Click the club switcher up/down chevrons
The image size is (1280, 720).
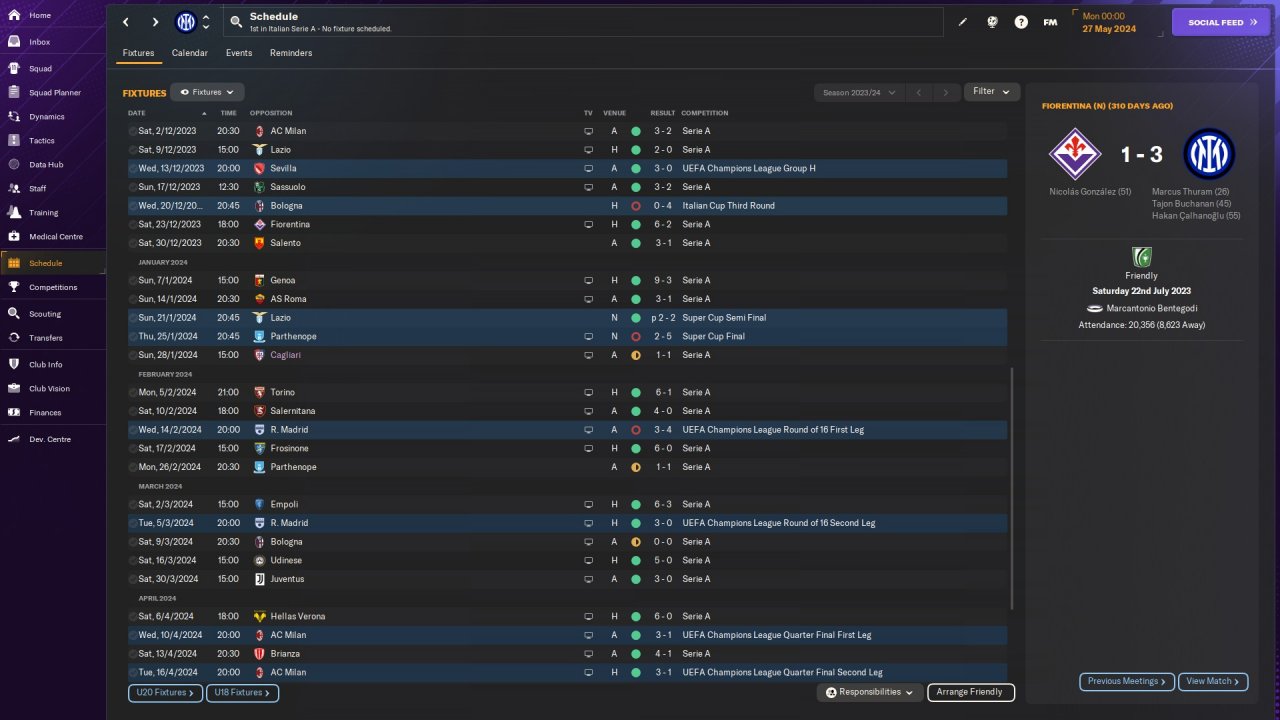point(206,22)
